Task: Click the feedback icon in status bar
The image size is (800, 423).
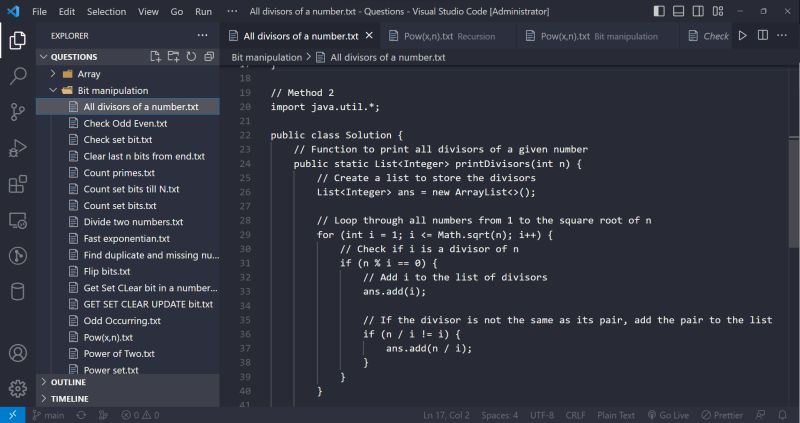Action: pos(761,415)
